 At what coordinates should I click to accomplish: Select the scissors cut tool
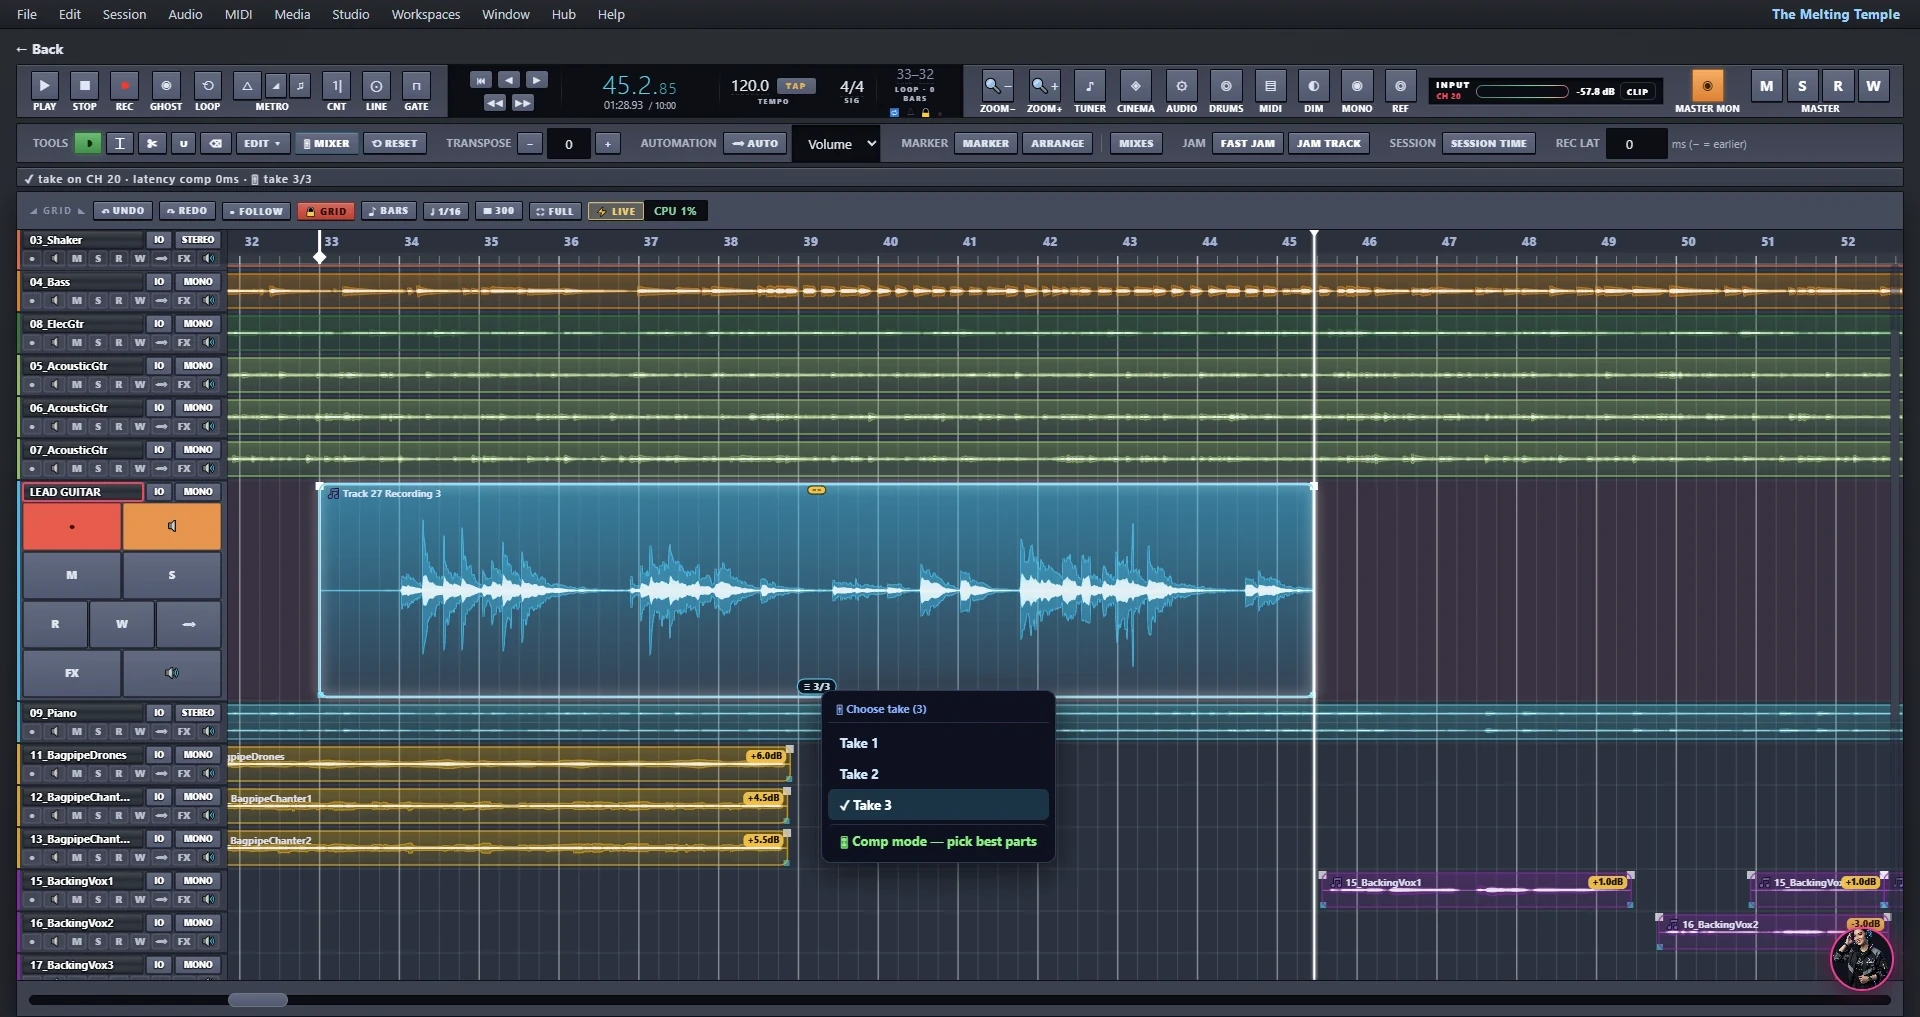[152, 143]
